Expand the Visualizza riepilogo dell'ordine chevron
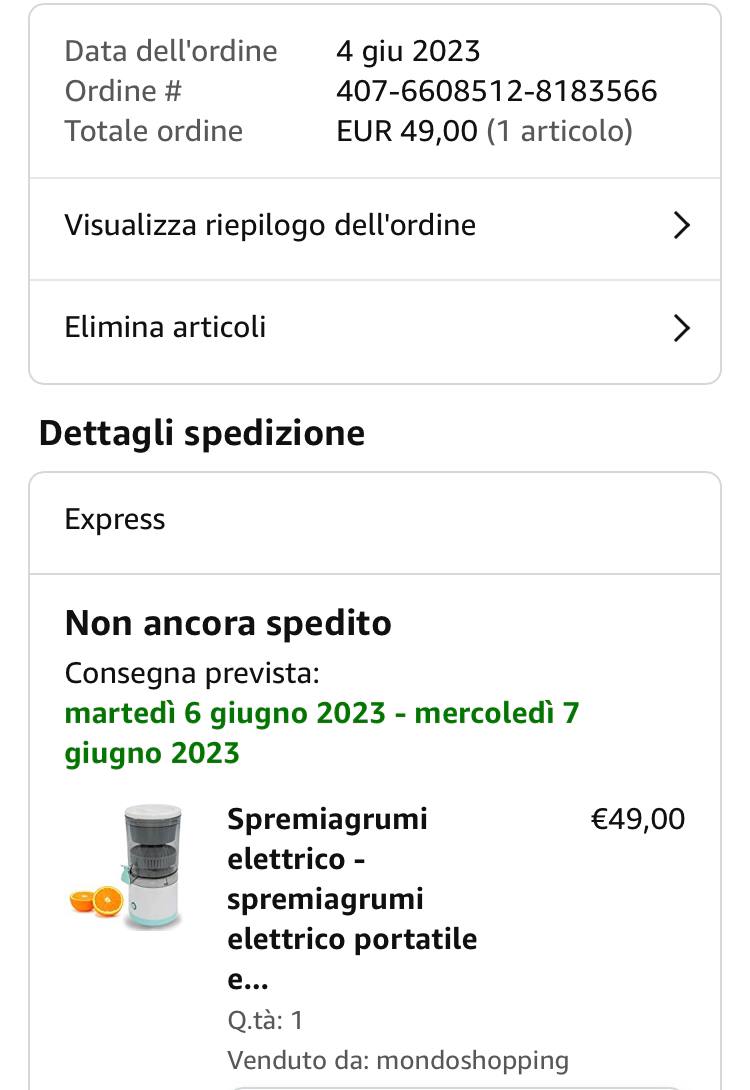This screenshot has height=1090, width=750. 681,226
